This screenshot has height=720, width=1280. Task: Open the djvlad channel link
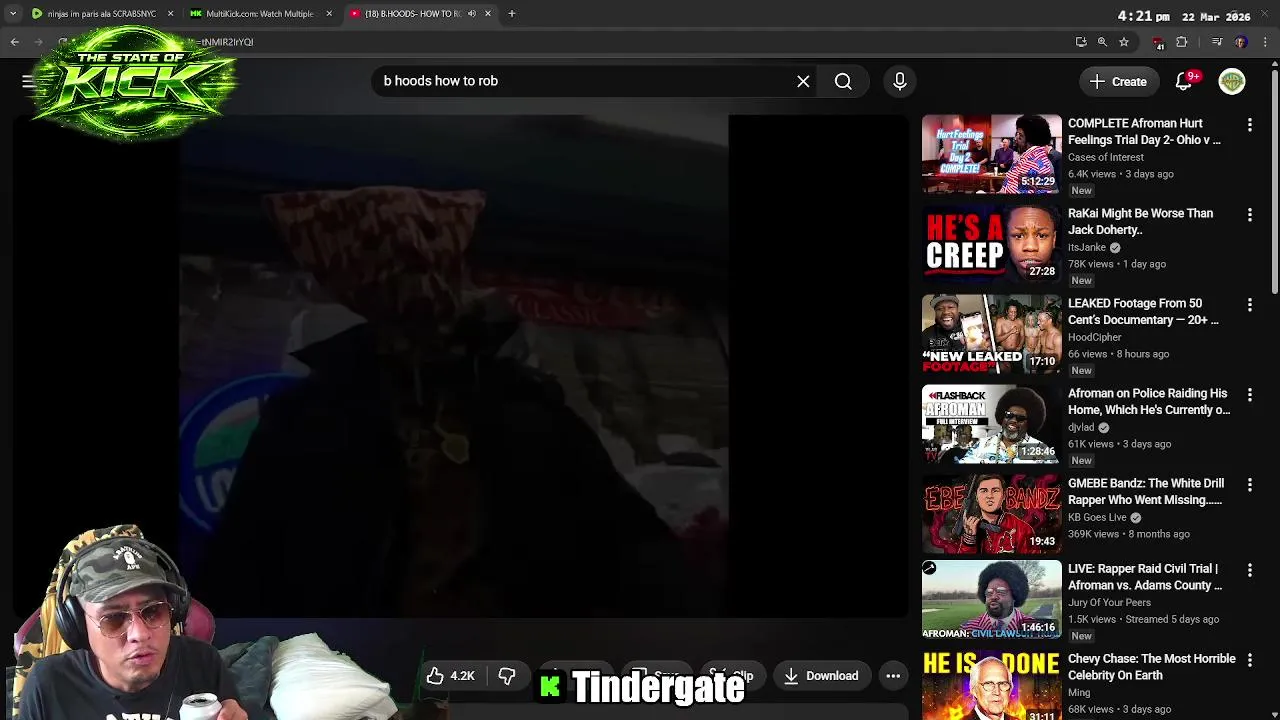[1081, 427]
